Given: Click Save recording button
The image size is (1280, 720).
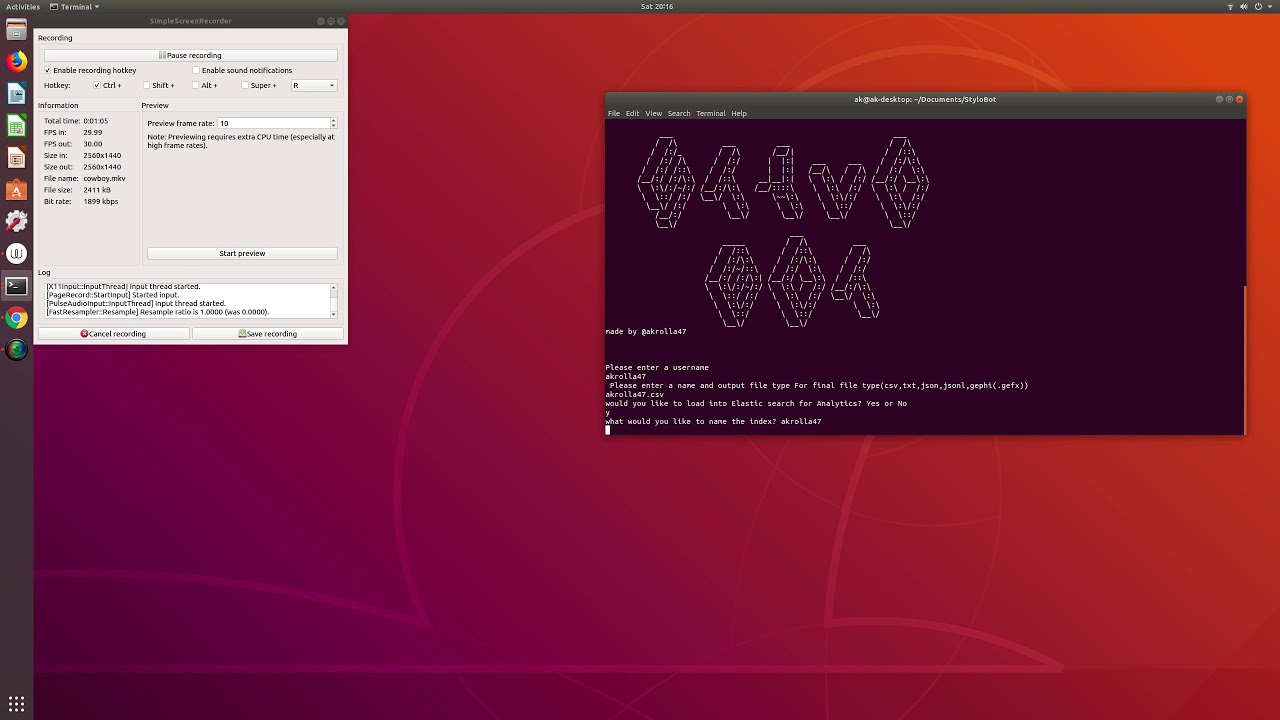Looking at the screenshot, I should click(x=267, y=334).
